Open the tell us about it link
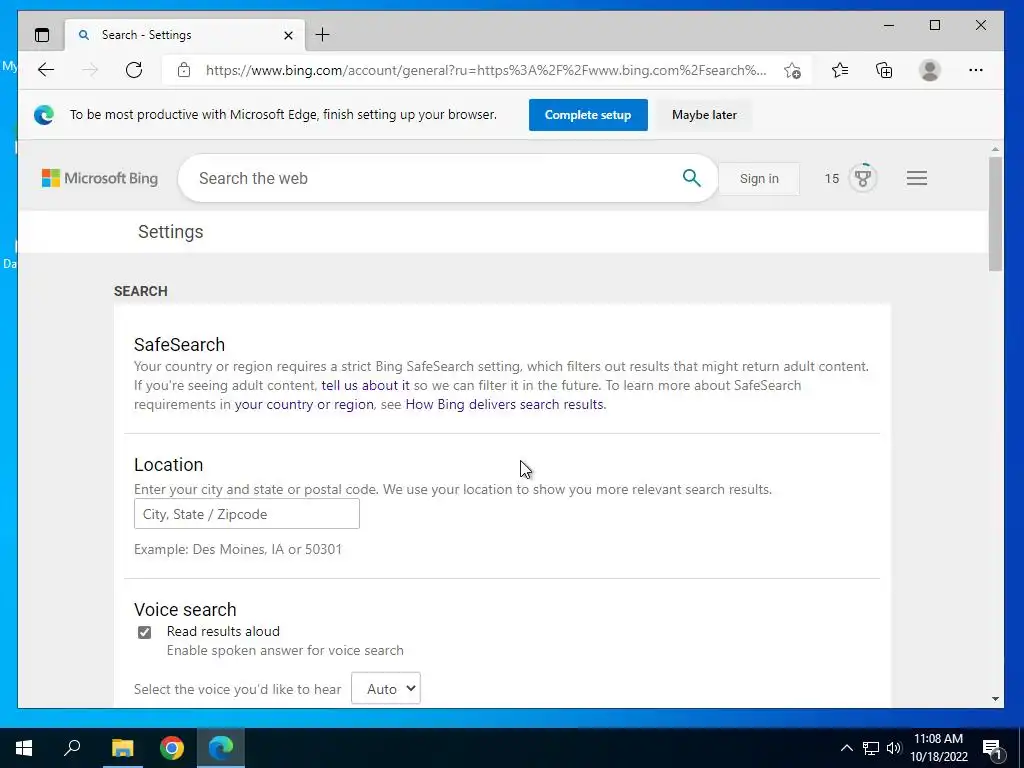The width and height of the screenshot is (1024, 768). 365,385
